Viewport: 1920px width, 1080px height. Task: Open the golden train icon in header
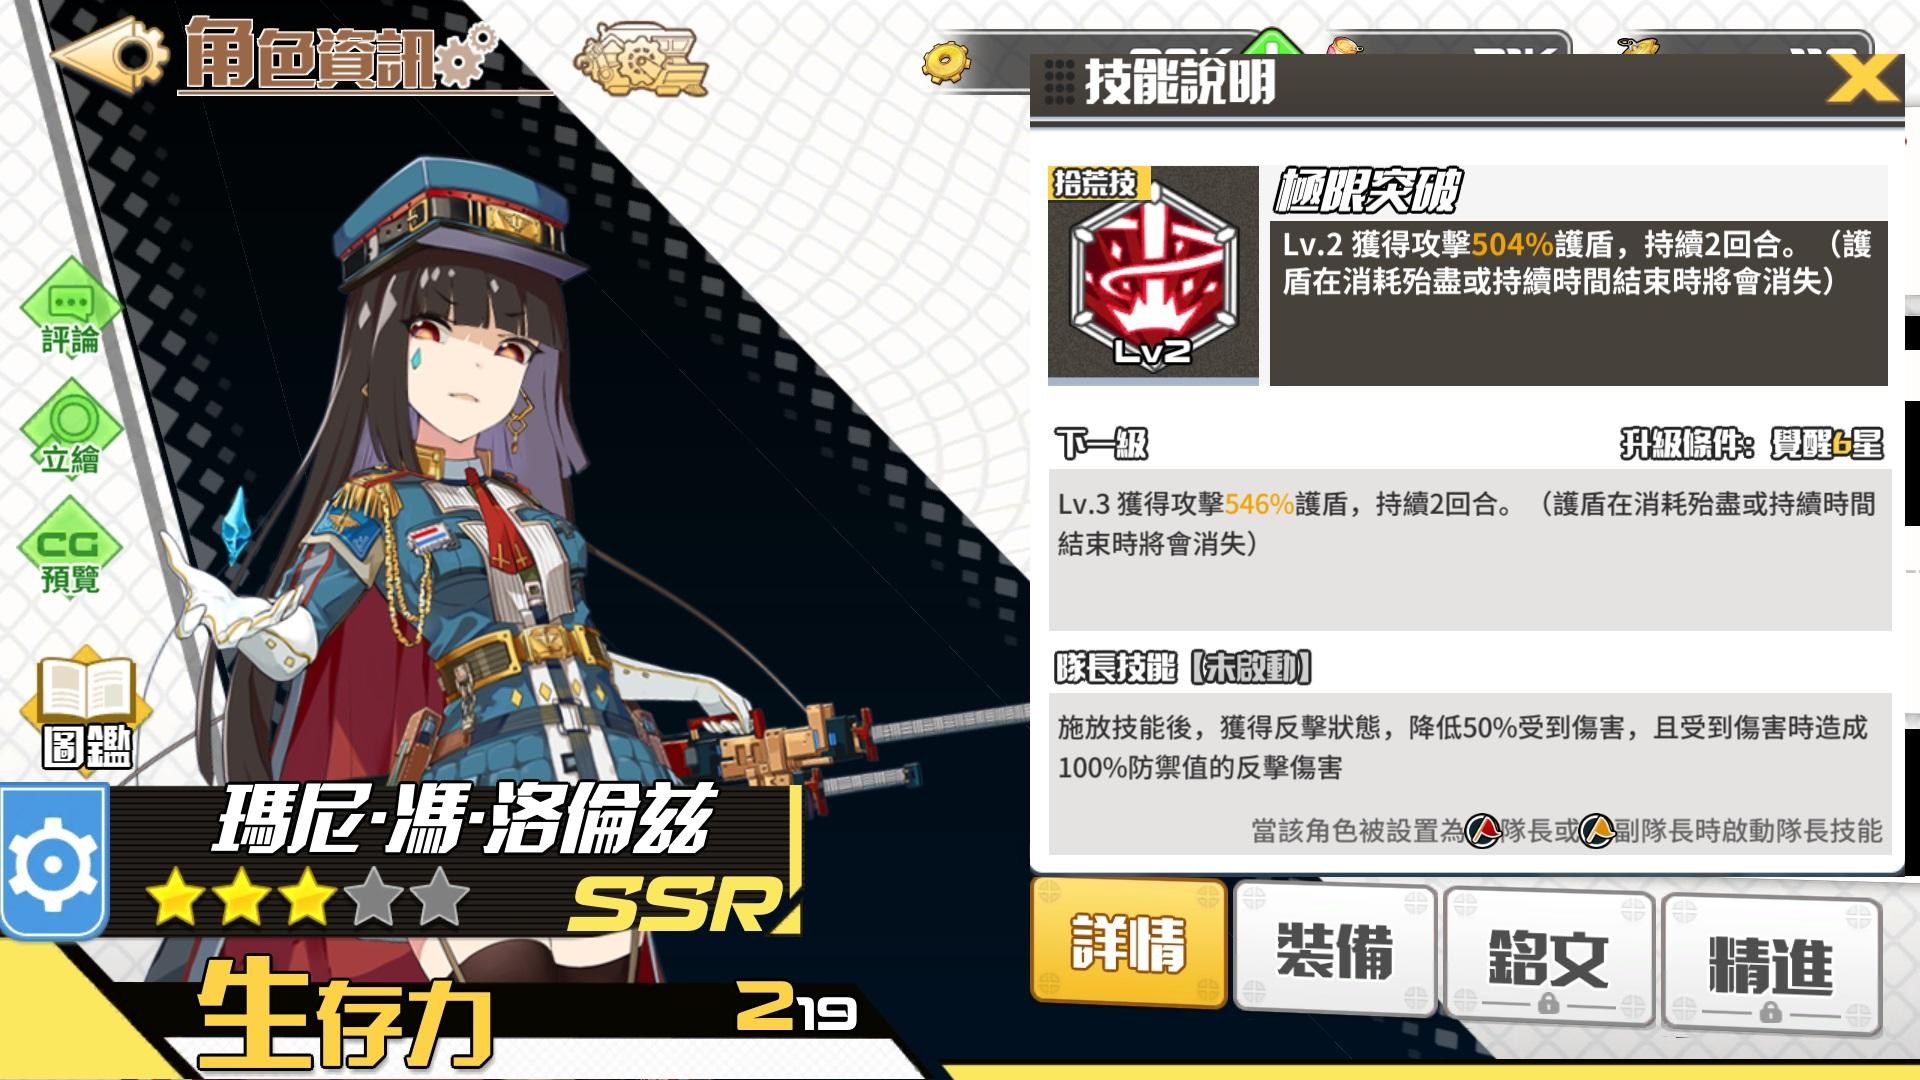(x=641, y=62)
